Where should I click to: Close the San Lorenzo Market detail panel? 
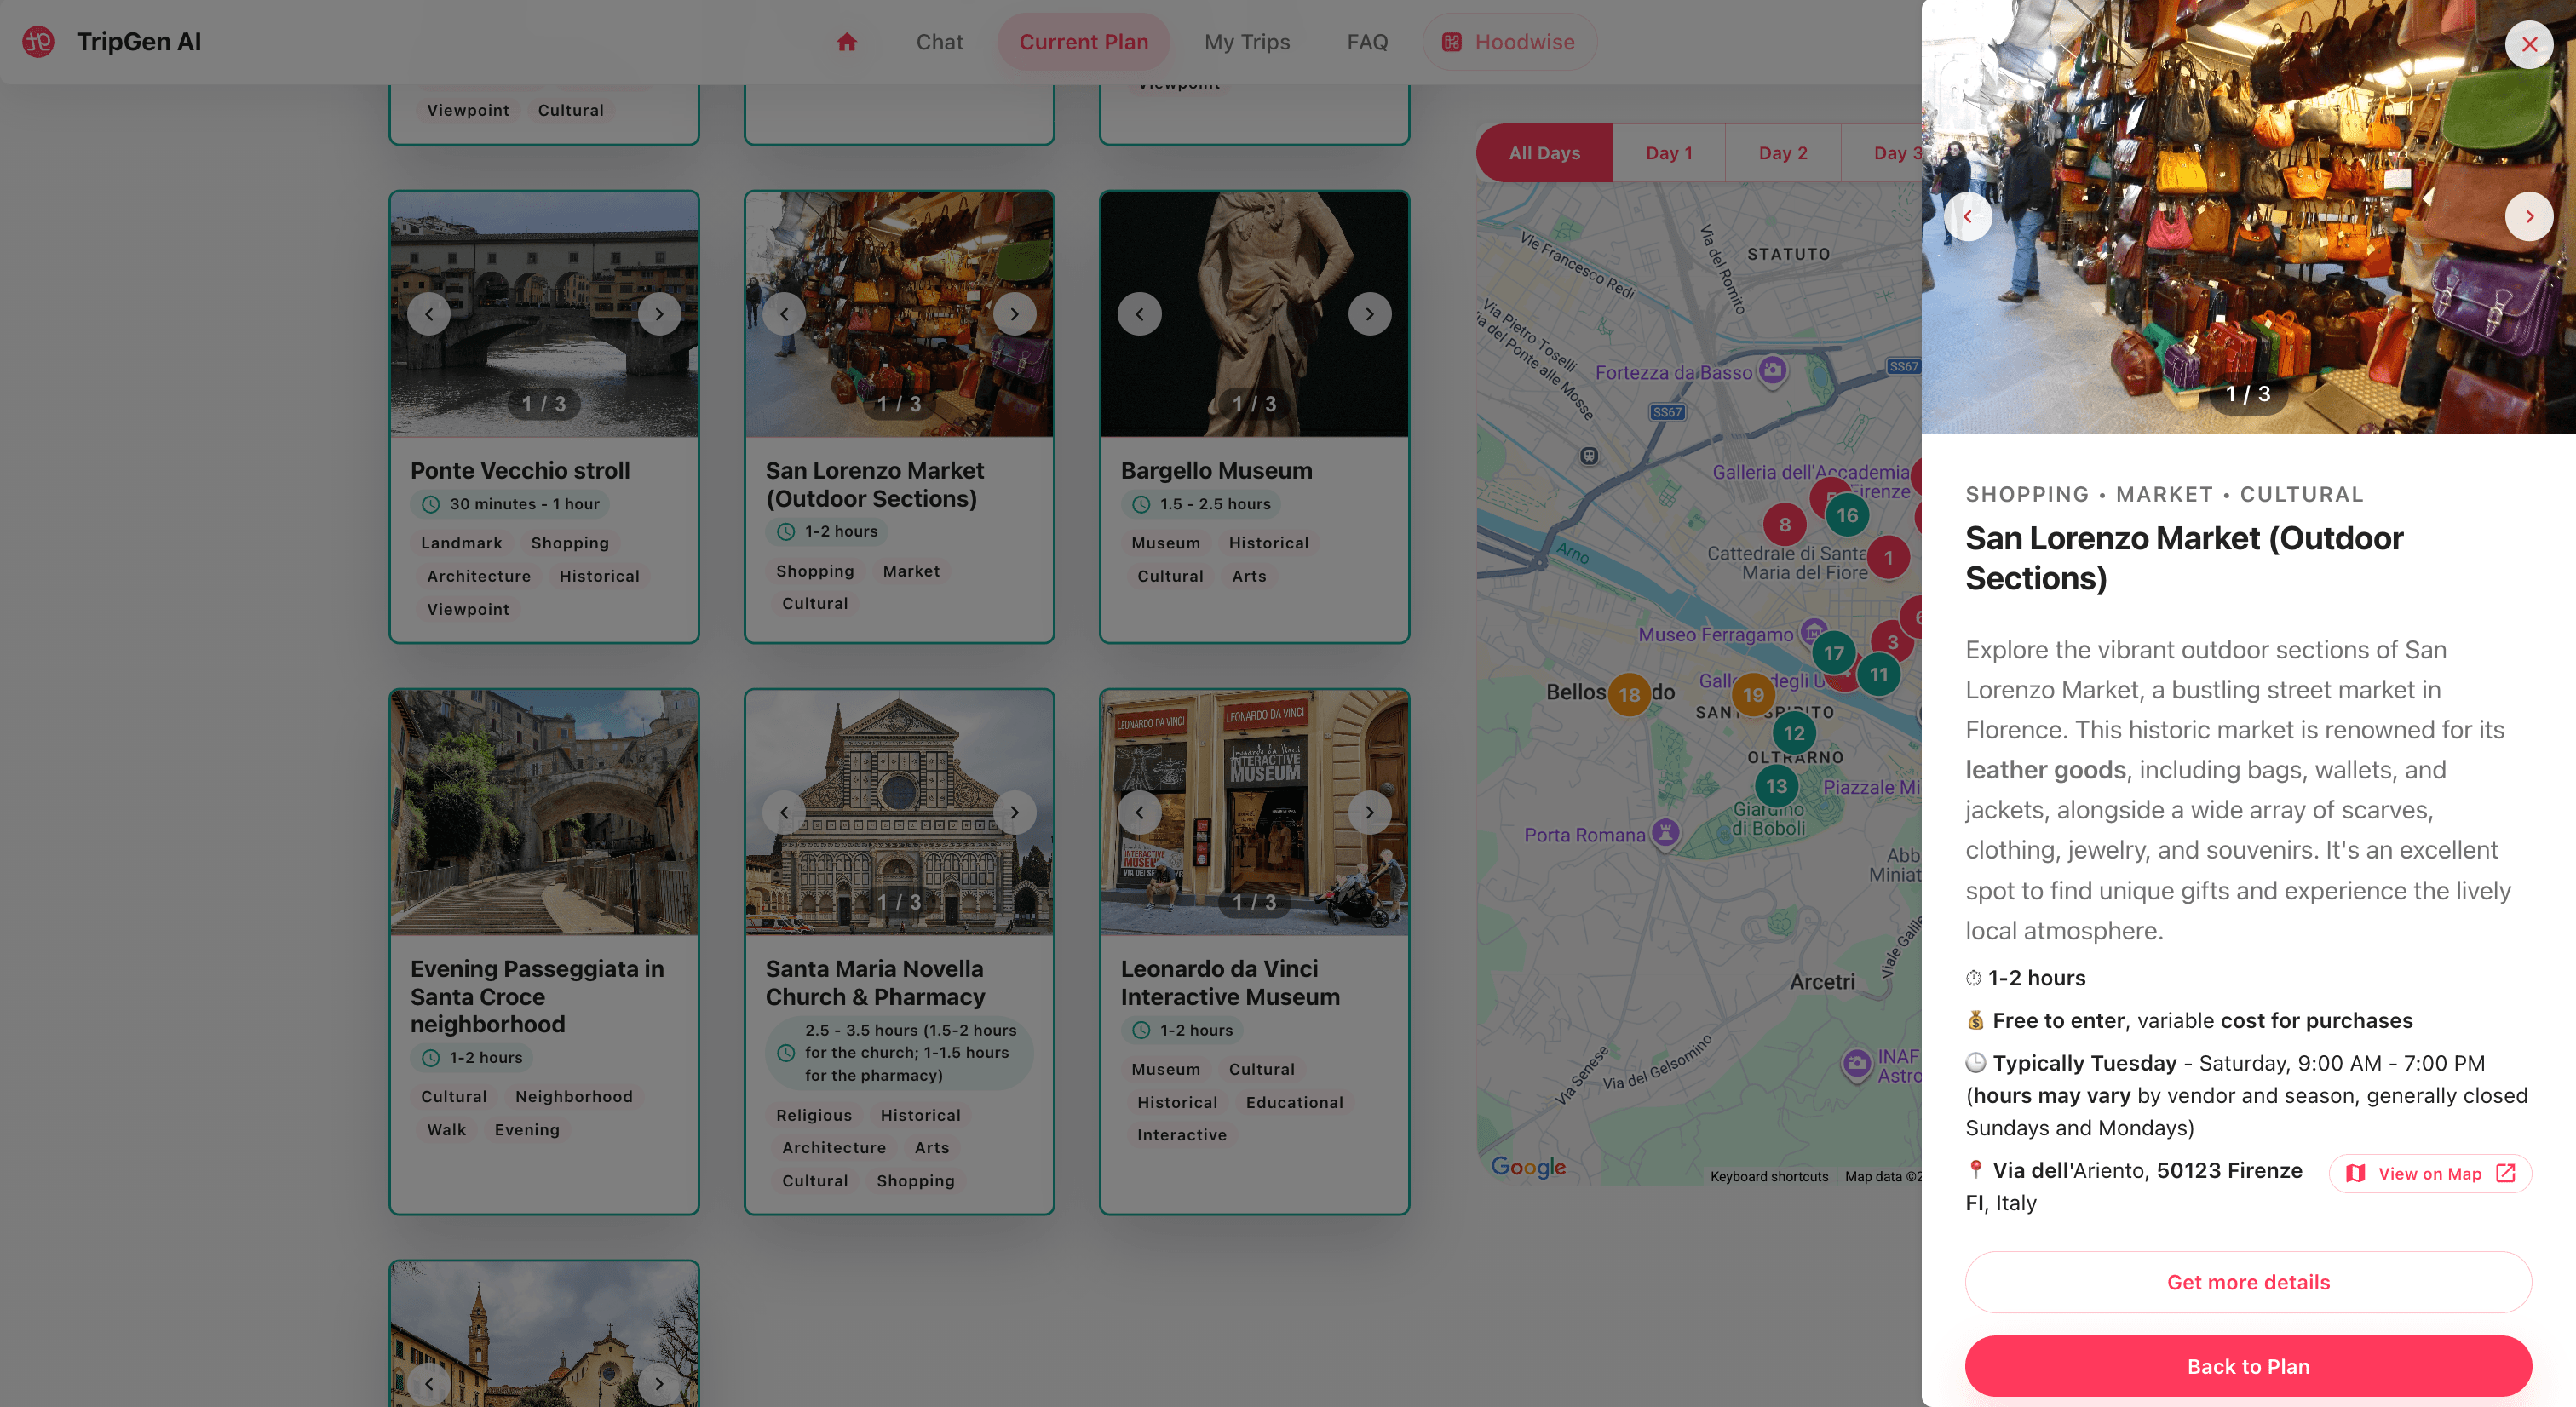pos(2529,44)
